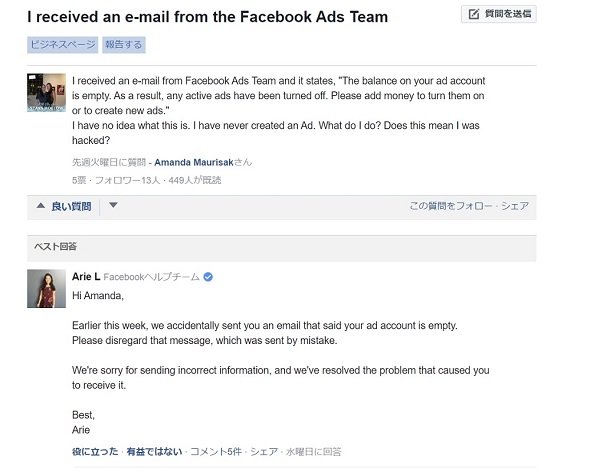Upvote with the up triangle arrow
This screenshot has height=472, width=590.
[x=41, y=206]
